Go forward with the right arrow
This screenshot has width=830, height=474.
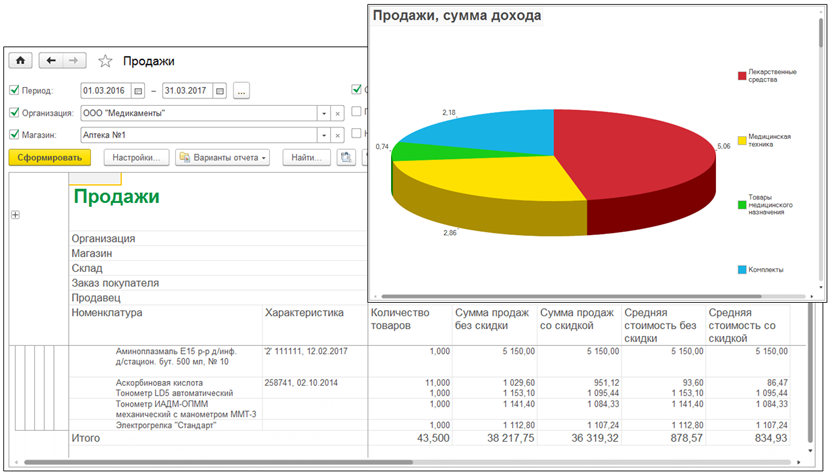click(x=73, y=60)
